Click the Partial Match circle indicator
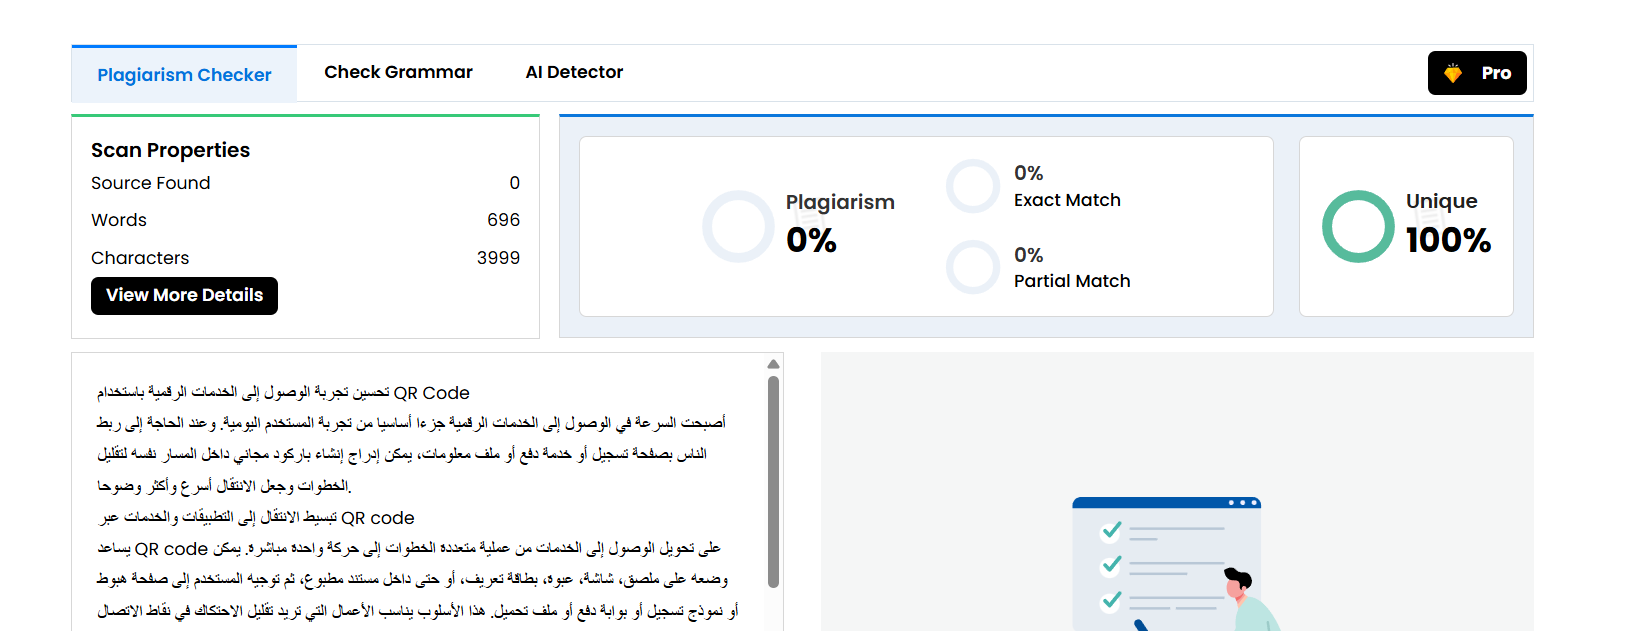This screenshot has width=1644, height=631. point(973,267)
